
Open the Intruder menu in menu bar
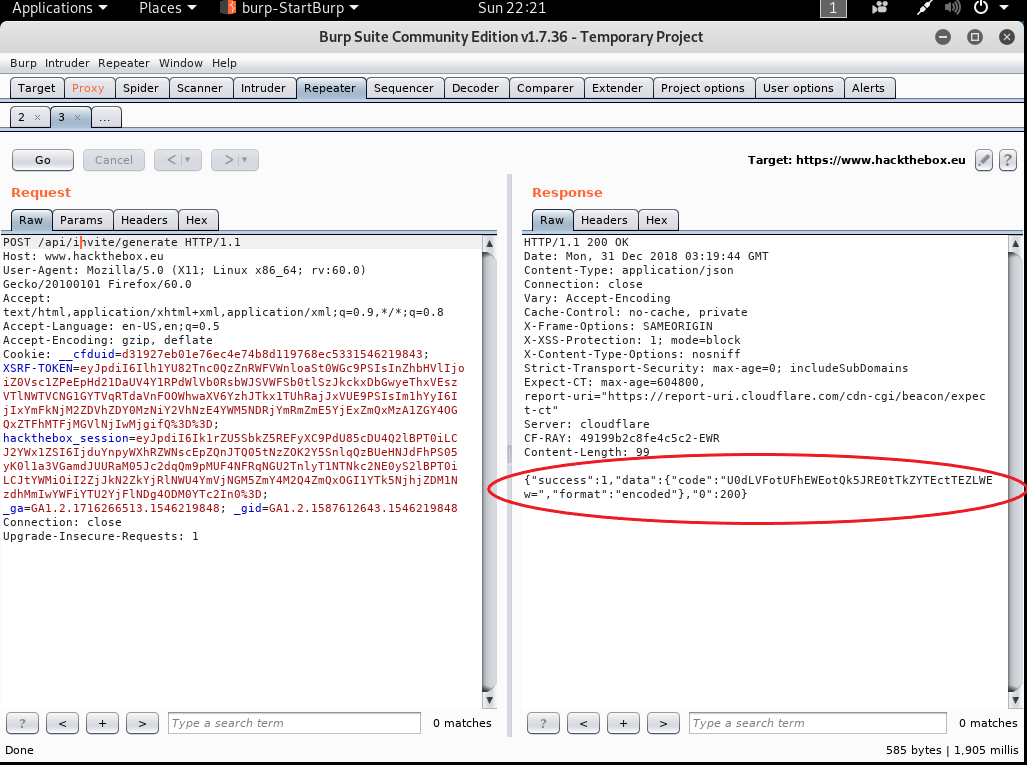click(68, 63)
